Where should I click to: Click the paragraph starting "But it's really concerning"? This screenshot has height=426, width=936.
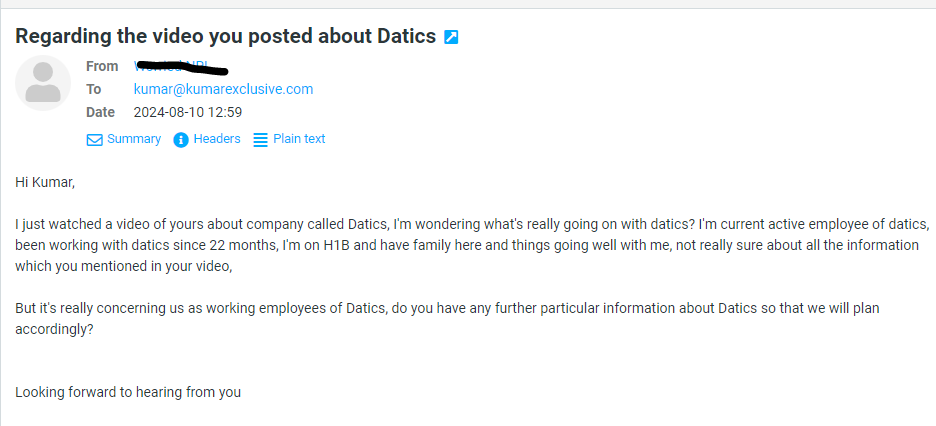pos(446,308)
